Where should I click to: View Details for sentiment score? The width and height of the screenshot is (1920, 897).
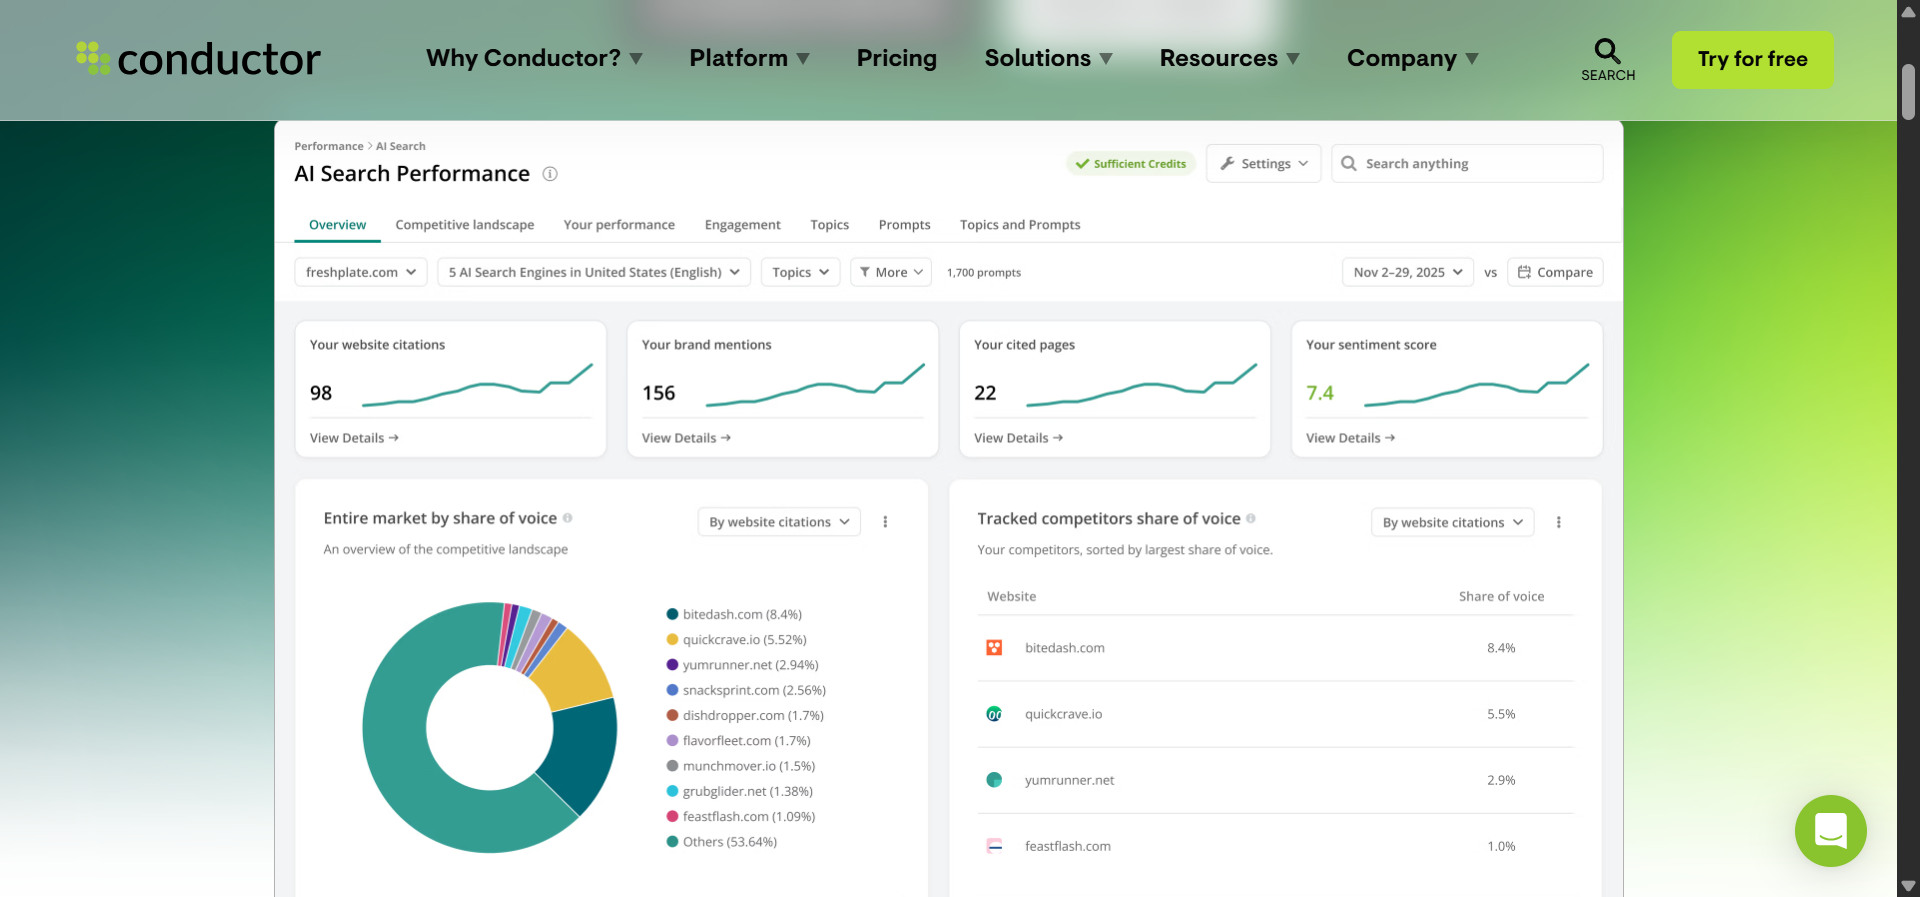pos(1350,438)
